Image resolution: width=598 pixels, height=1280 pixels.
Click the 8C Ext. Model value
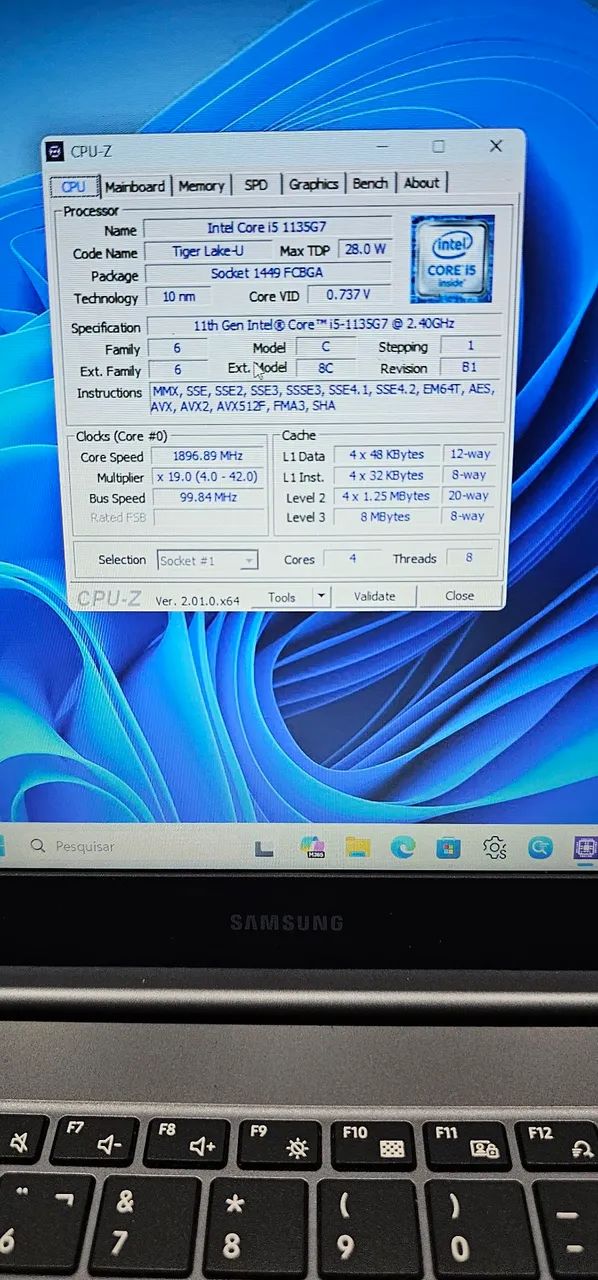click(326, 368)
